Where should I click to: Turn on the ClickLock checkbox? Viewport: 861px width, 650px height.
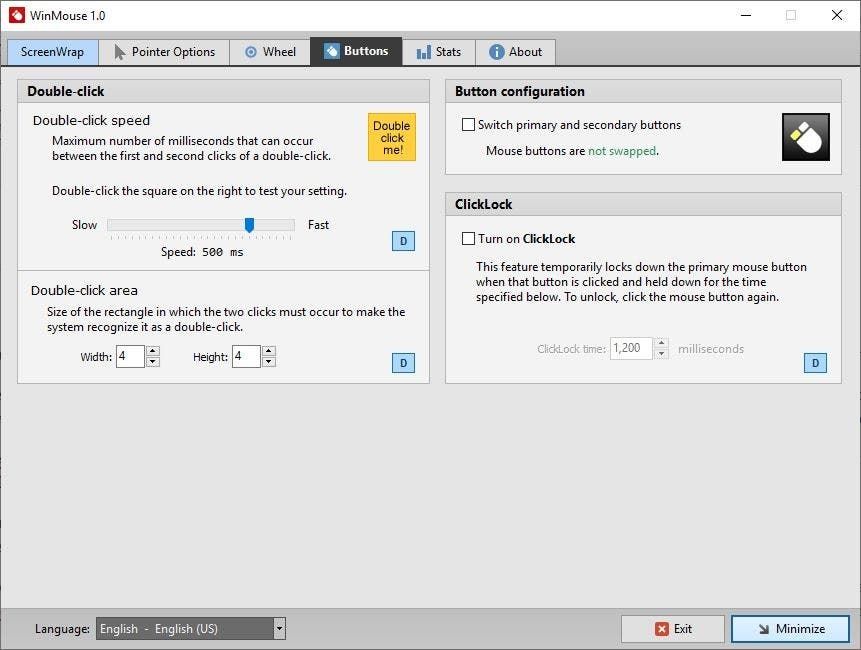coord(468,238)
